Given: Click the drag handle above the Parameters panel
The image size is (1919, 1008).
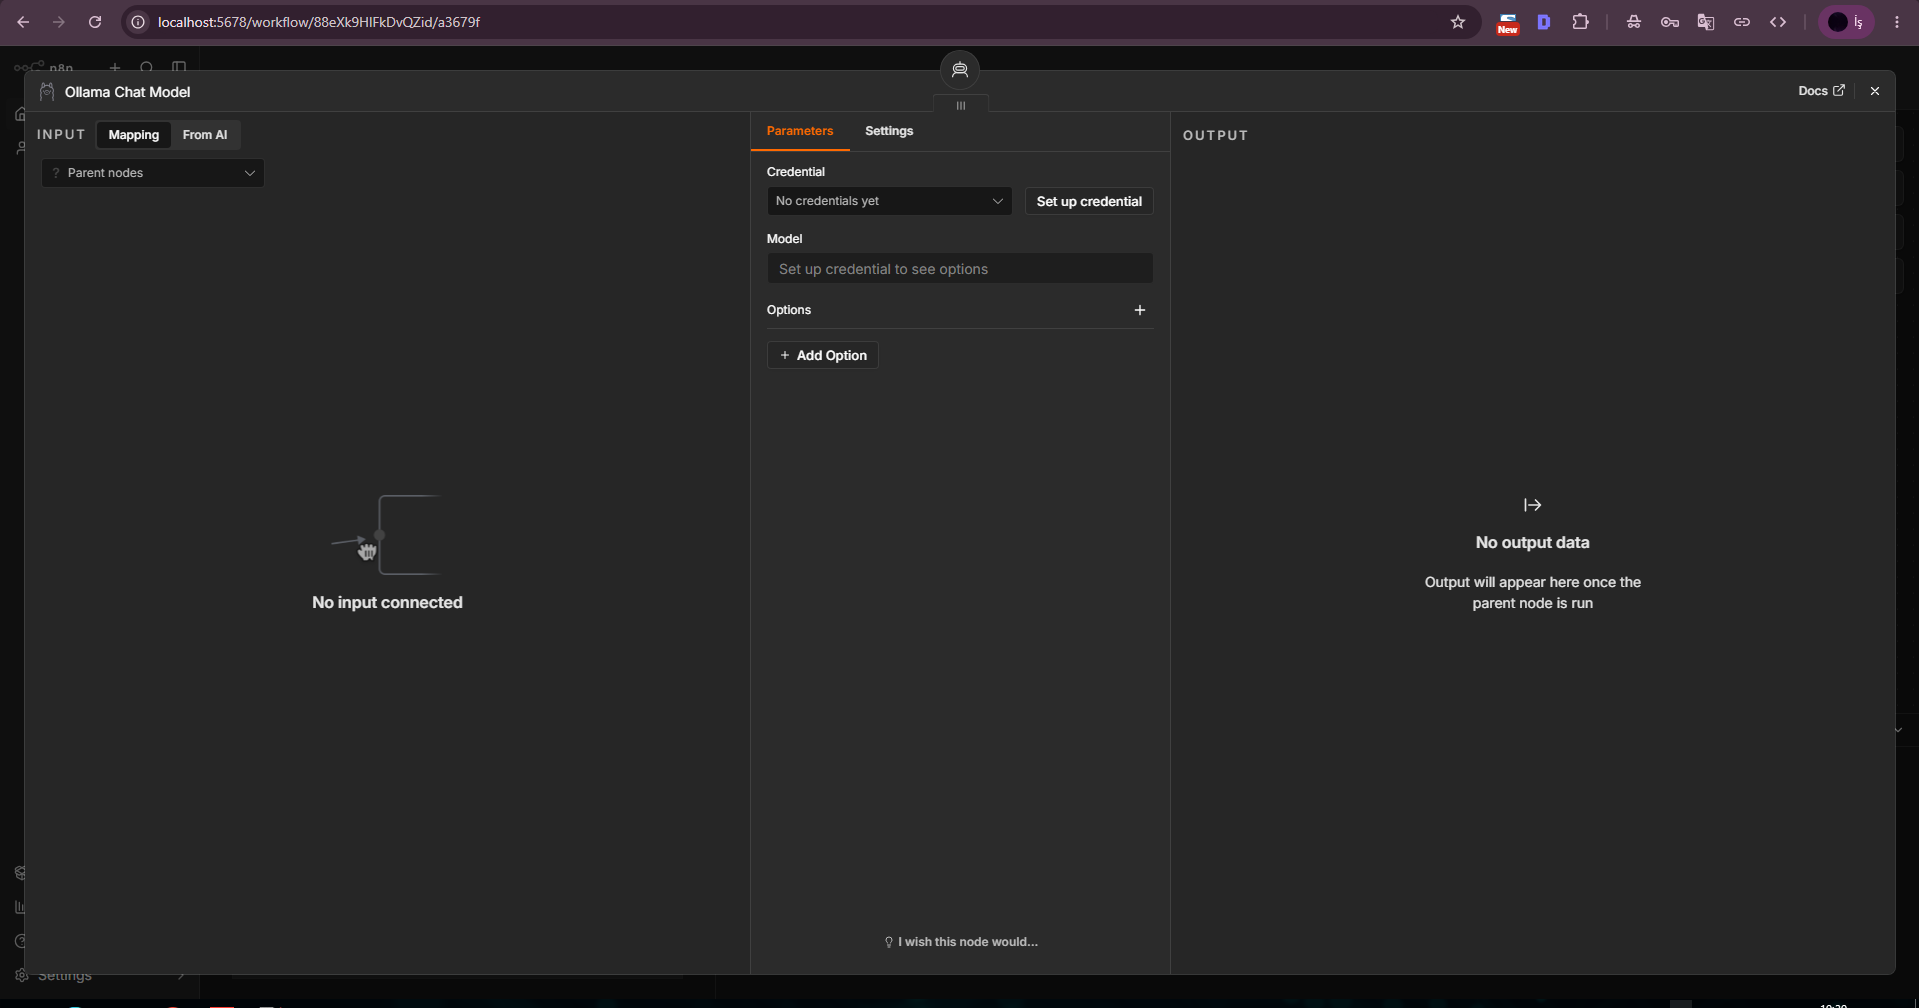Looking at the screenshot, I should pos(960,105).
